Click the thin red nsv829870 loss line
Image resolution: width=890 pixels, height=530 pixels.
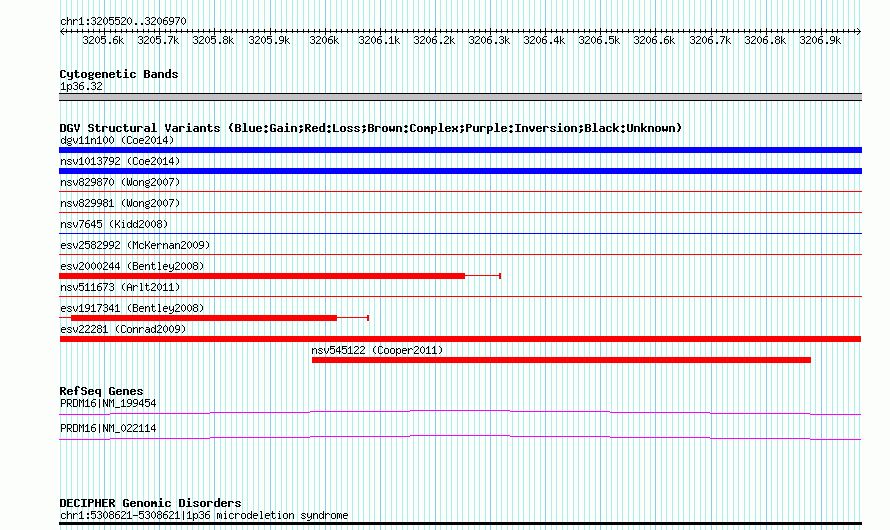(x=460, y=192)
